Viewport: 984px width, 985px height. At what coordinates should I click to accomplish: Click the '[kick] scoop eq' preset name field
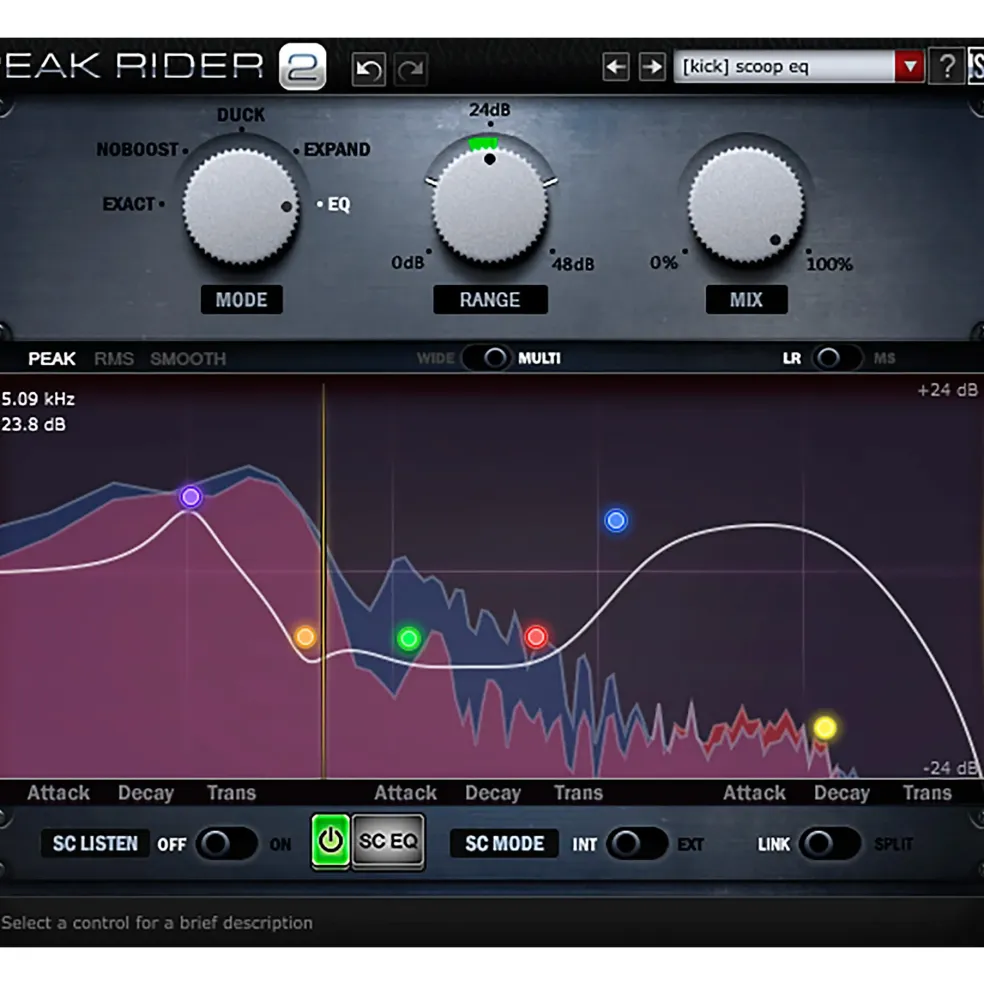784,67
